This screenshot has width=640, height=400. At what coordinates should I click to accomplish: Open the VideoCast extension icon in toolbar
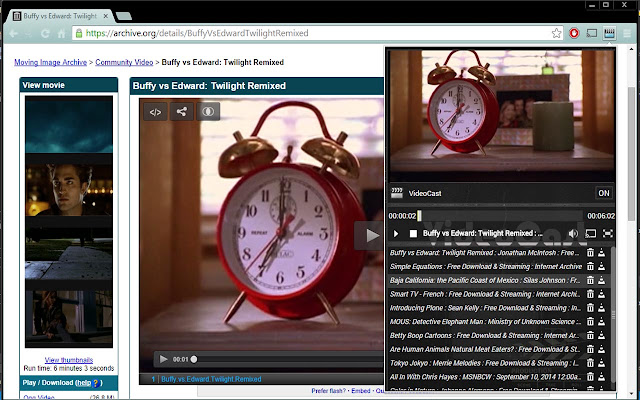(x=609, y=33)
